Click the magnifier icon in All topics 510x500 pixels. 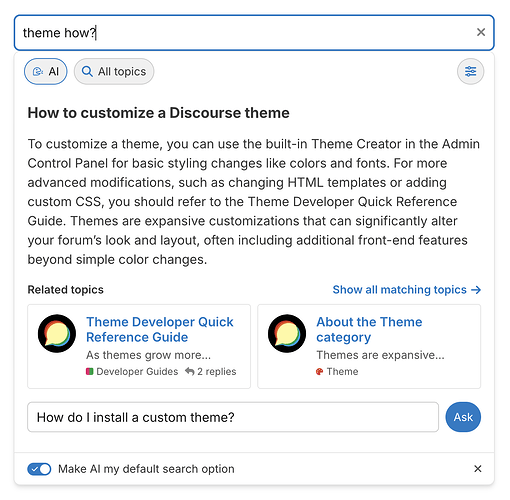coord(87,71)
